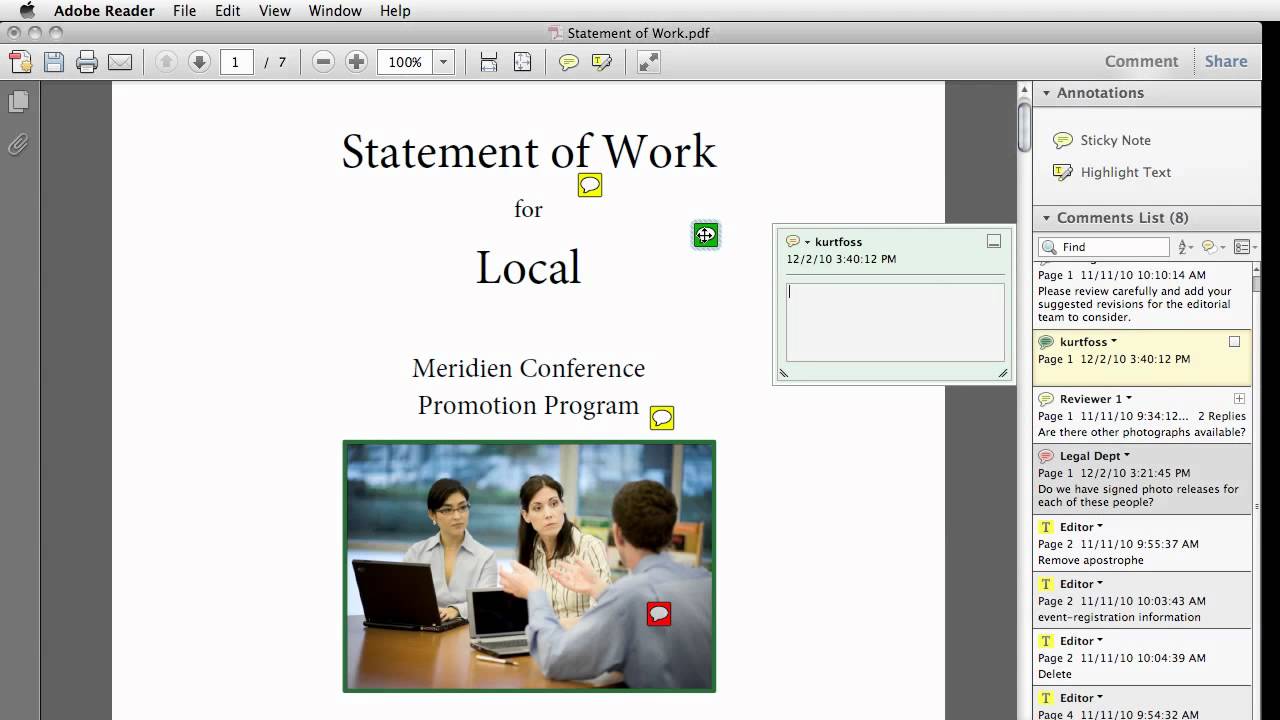This screenshot has height=720, width=1280.
Task: Open the View menu
Action: pyautogui.click(x=274, y=10)
